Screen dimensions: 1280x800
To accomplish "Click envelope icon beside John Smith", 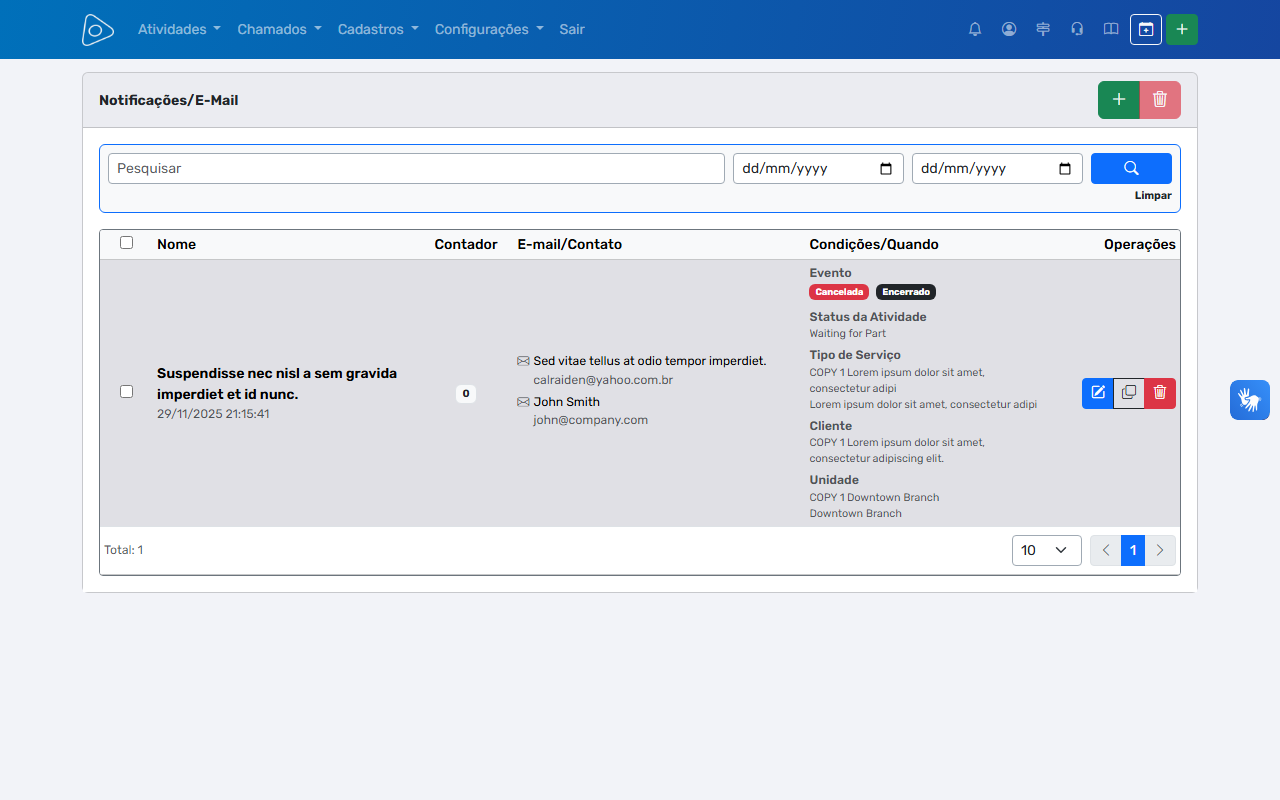I will click(523, 402).
